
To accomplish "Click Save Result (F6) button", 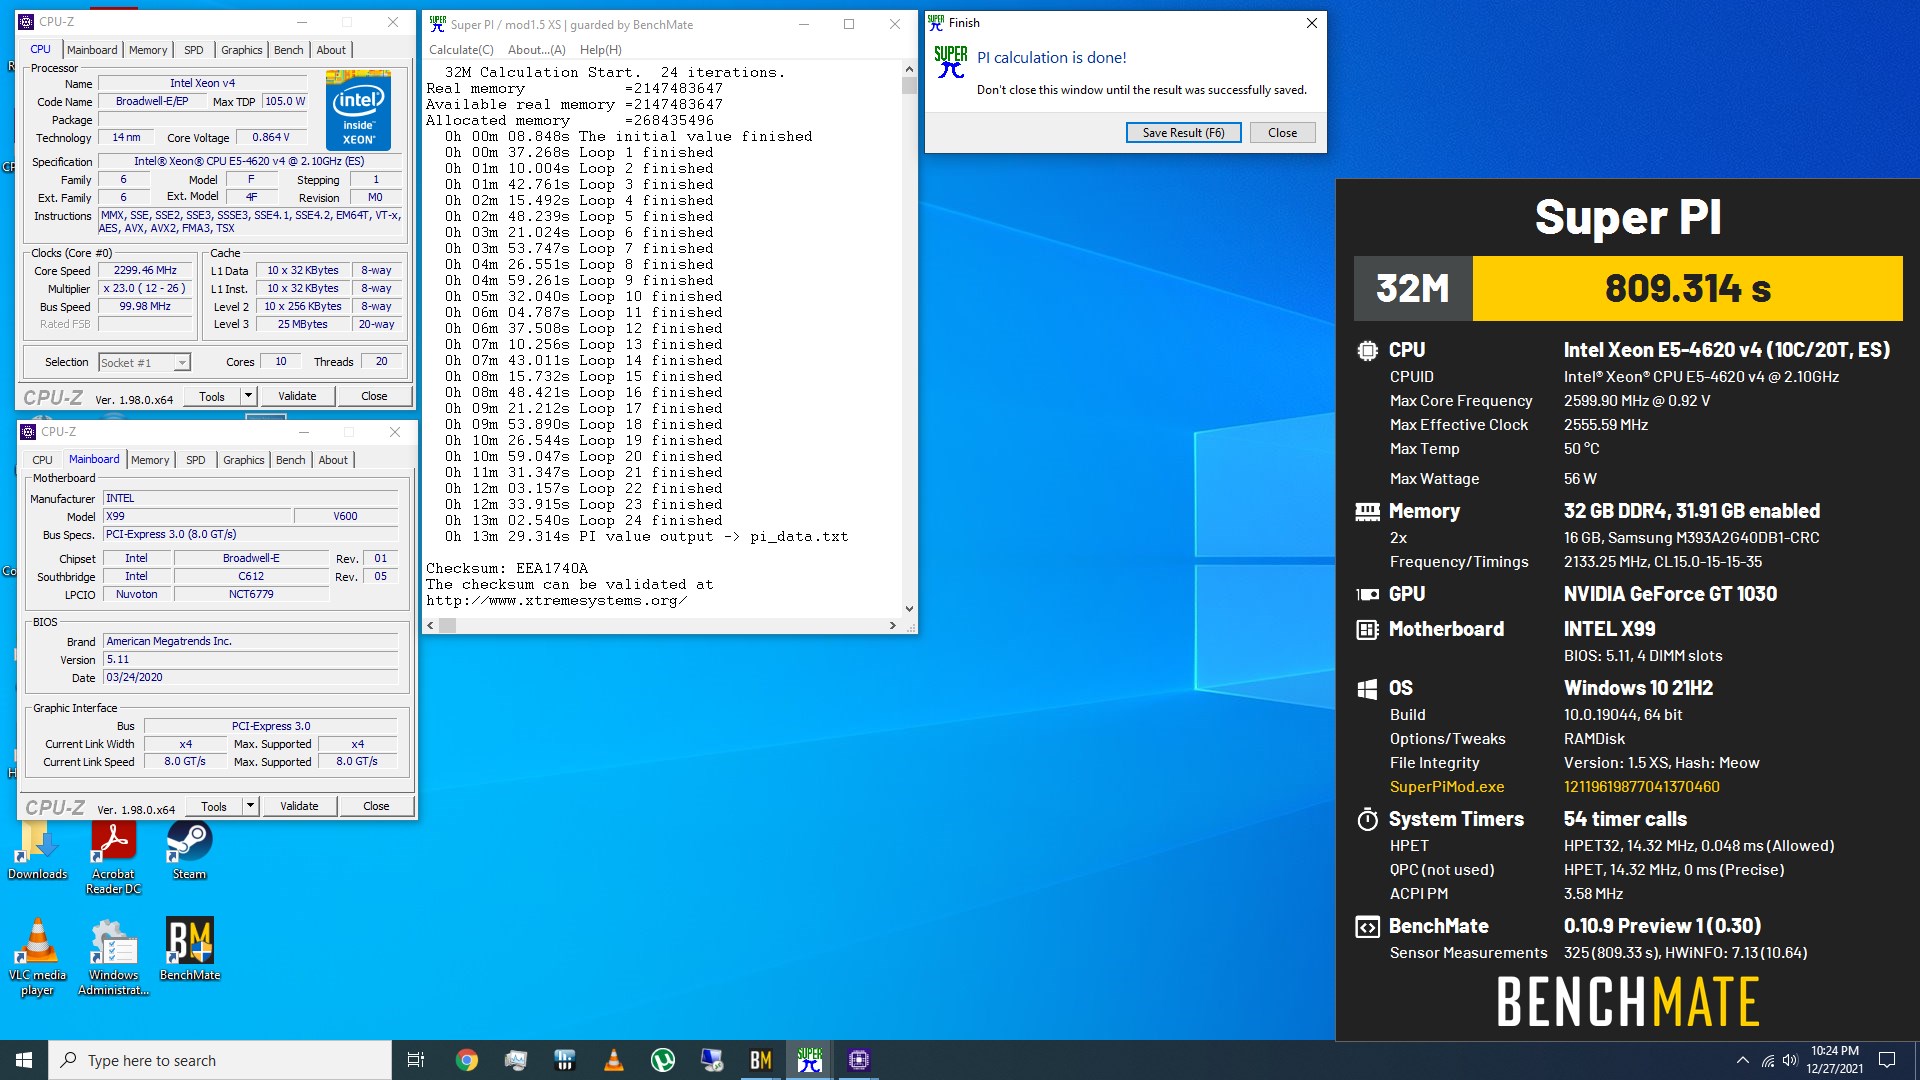I will click(1183, 132).
